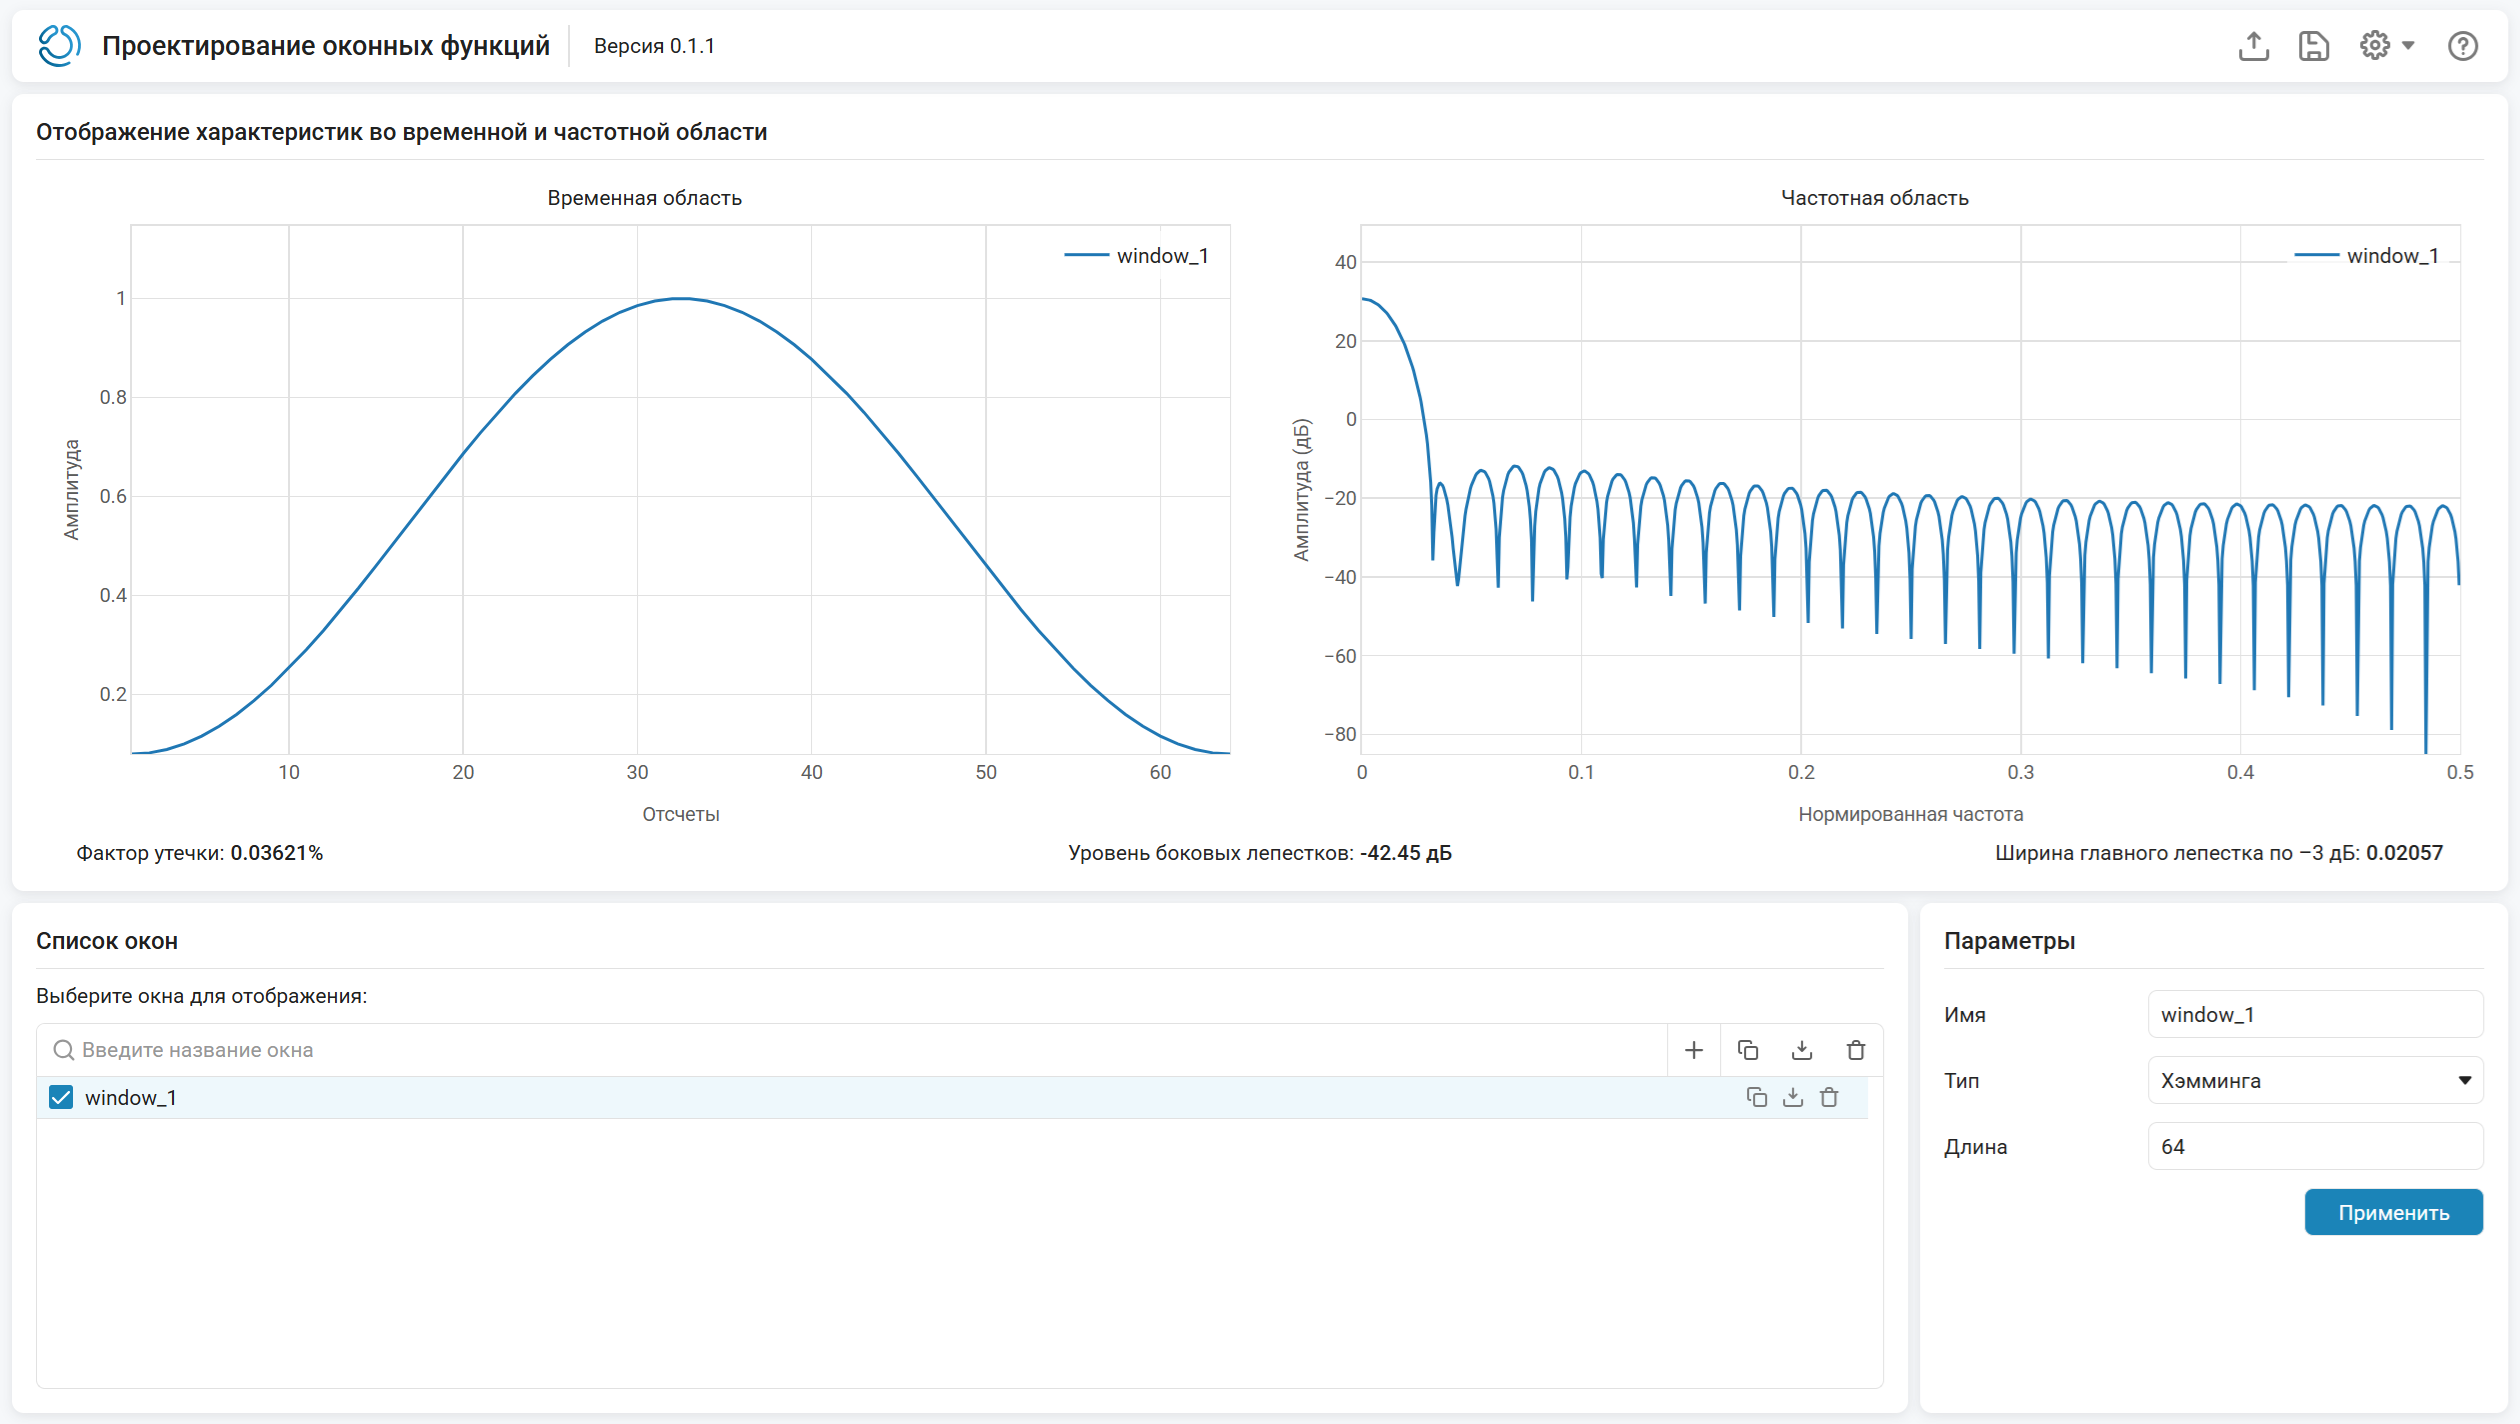
Task: Export window_1 using its row download icon
Action: click(x=1793, y=1097)
